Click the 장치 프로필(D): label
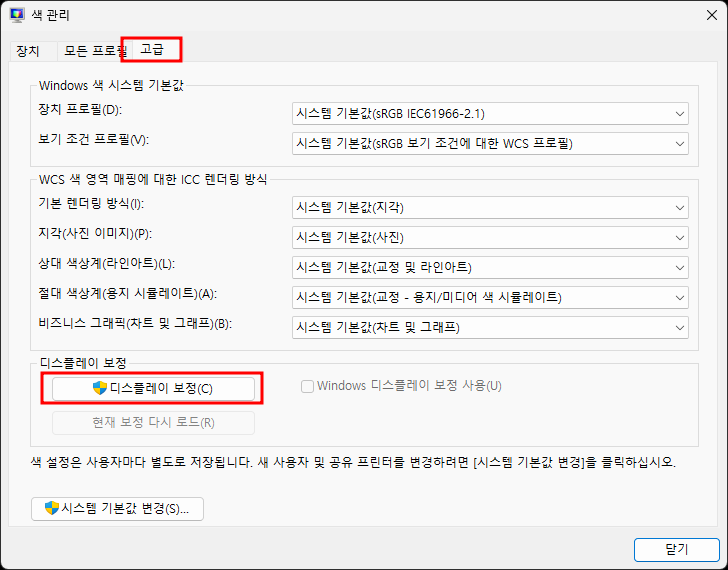Image resolution: width=728 pixels, height=570 pixels. click(80, 110)
